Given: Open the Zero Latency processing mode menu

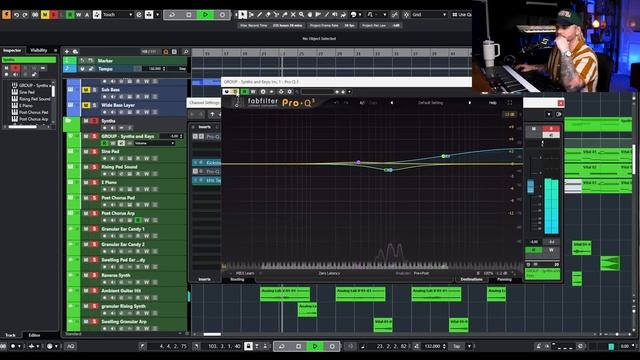Looking at the screenshot, I should (329, 273).
